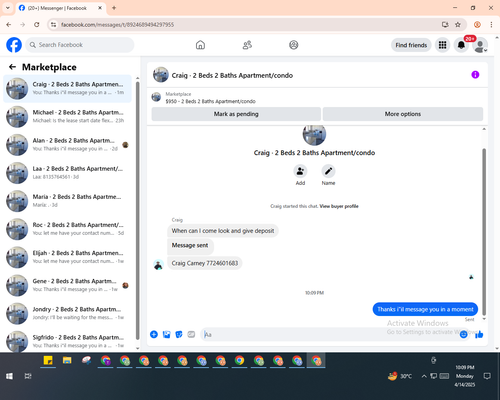Image resolution: width=500 pixels, height=400 pixels.
Task: Open Michael's apartment conversation
Action: (67, 116)
